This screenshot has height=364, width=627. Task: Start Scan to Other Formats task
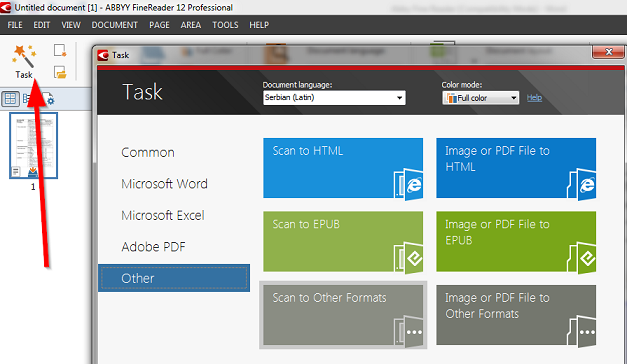(343, 315)
